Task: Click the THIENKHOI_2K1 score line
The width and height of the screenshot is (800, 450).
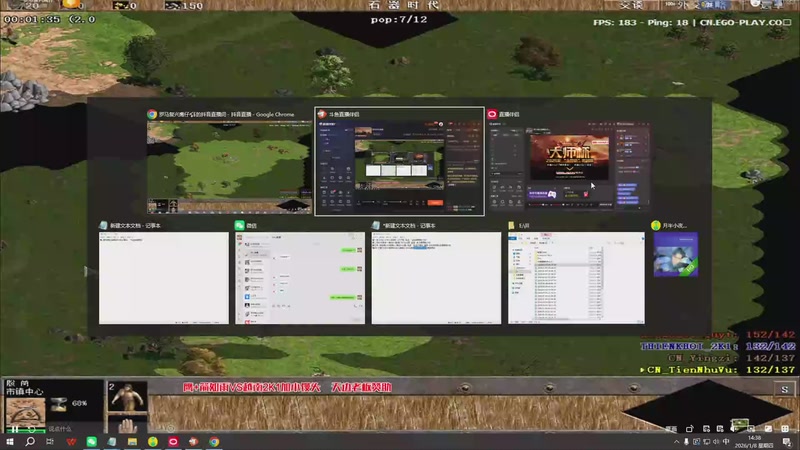Action: [x=718, y=346]
